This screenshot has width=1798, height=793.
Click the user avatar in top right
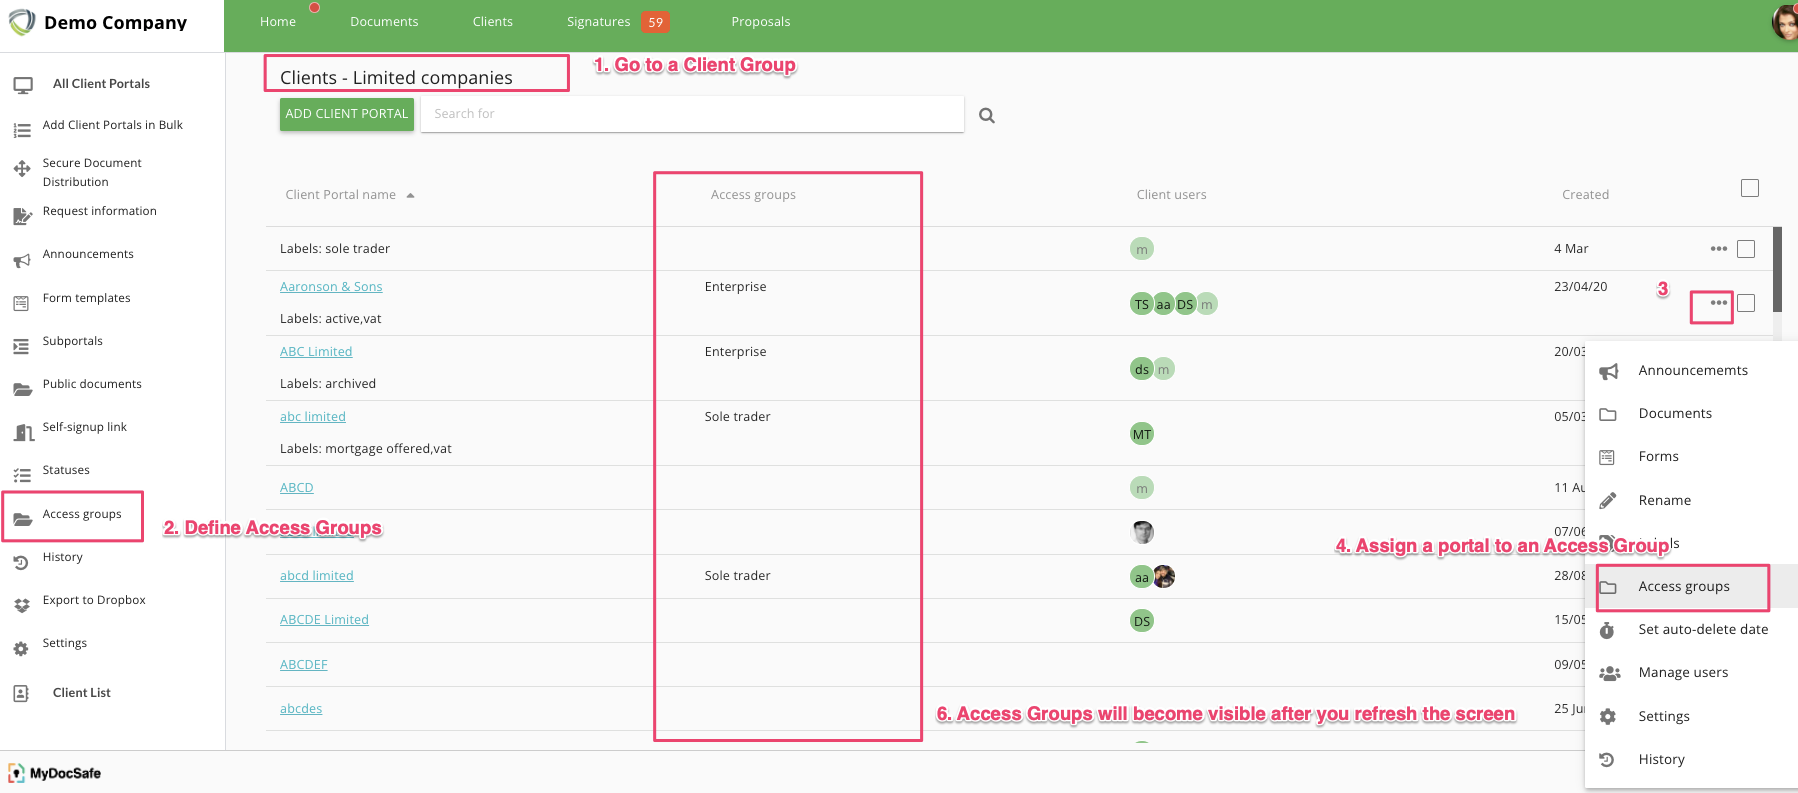(1784, 22)
